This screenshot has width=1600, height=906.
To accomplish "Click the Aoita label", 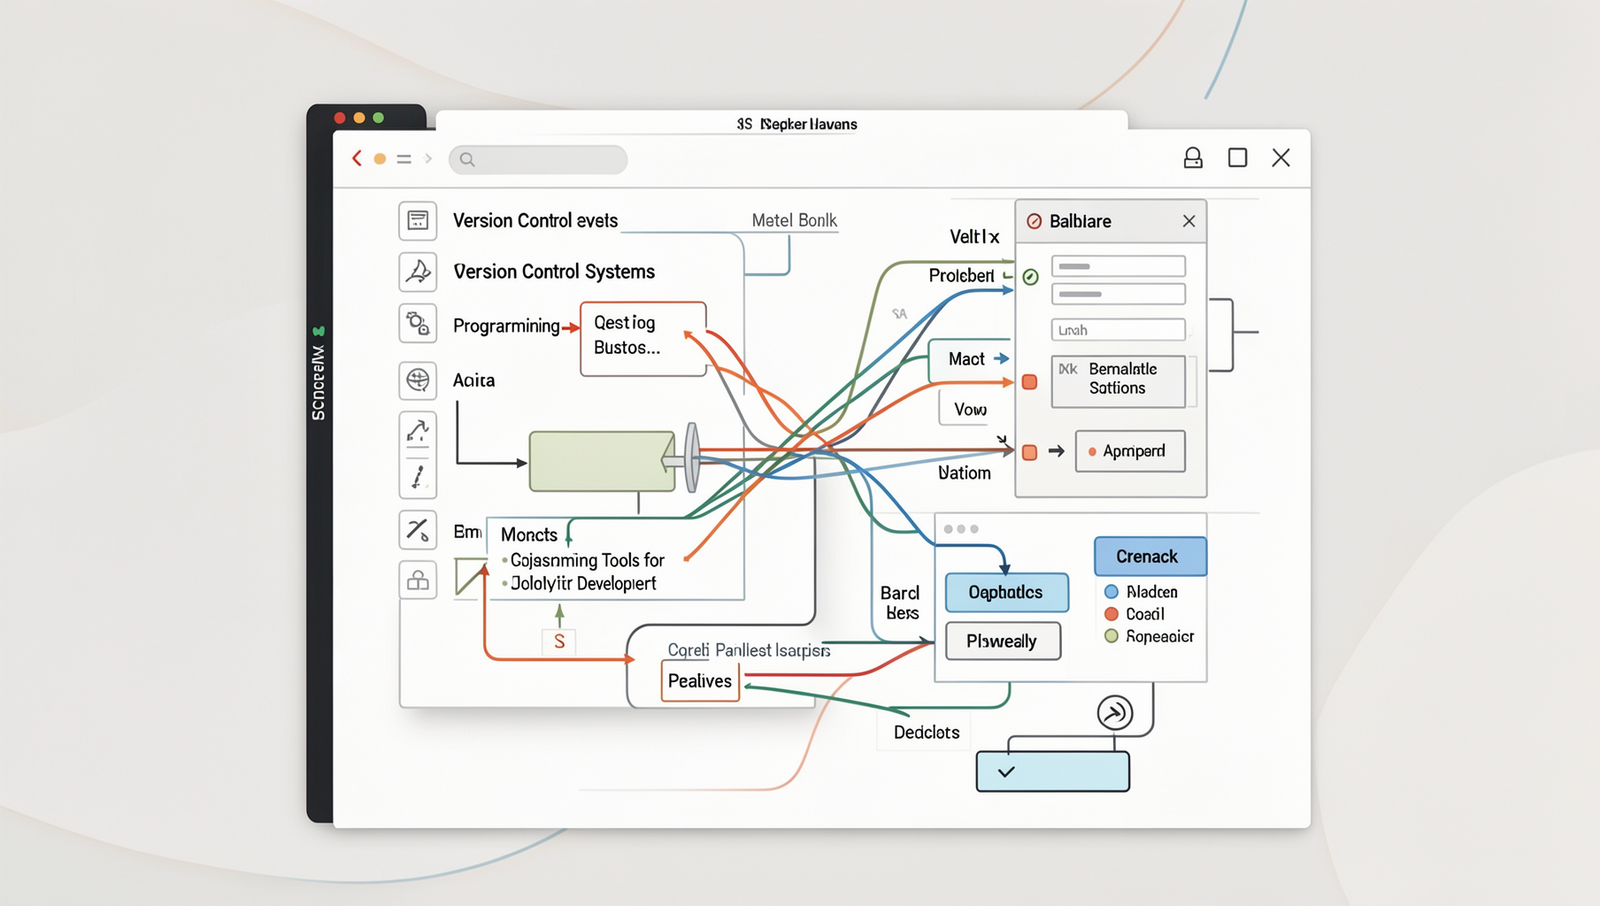I will (x=474, y=380).
